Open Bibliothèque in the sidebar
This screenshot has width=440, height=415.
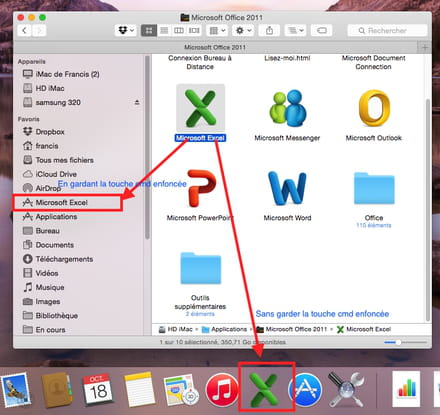(x=50, y=315)
